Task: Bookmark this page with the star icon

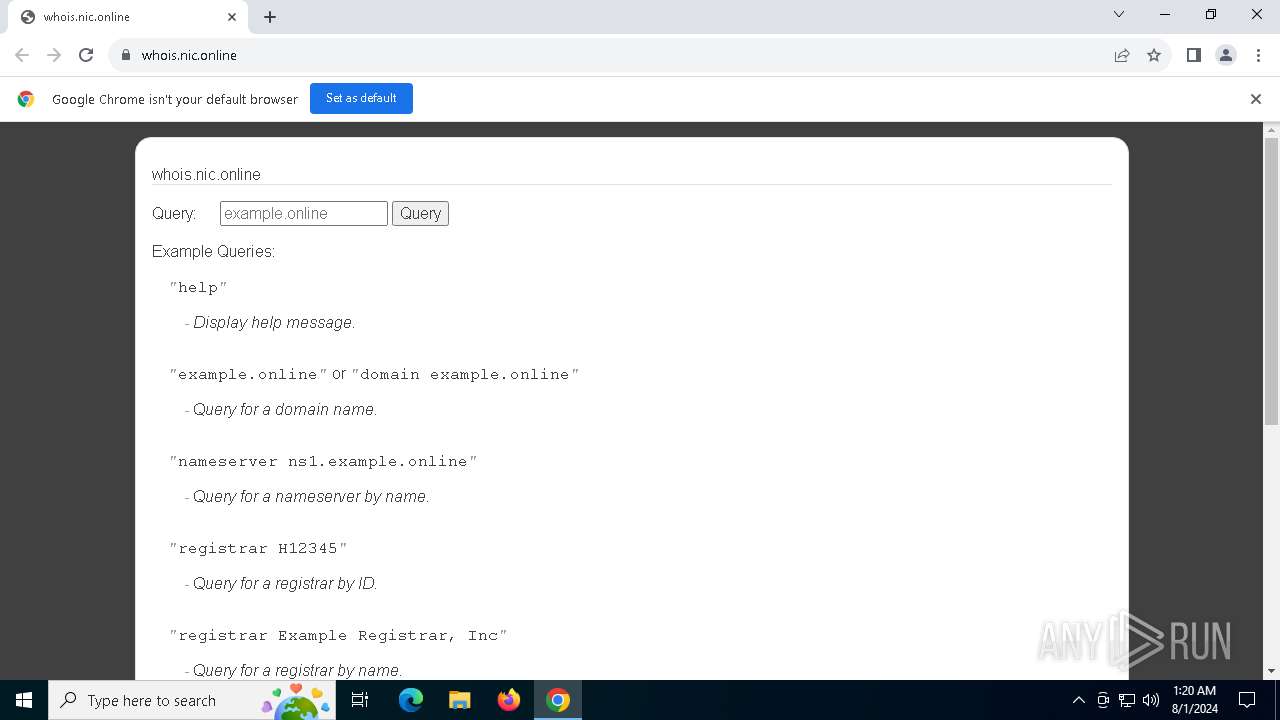Action: (x=1154, y=55)
